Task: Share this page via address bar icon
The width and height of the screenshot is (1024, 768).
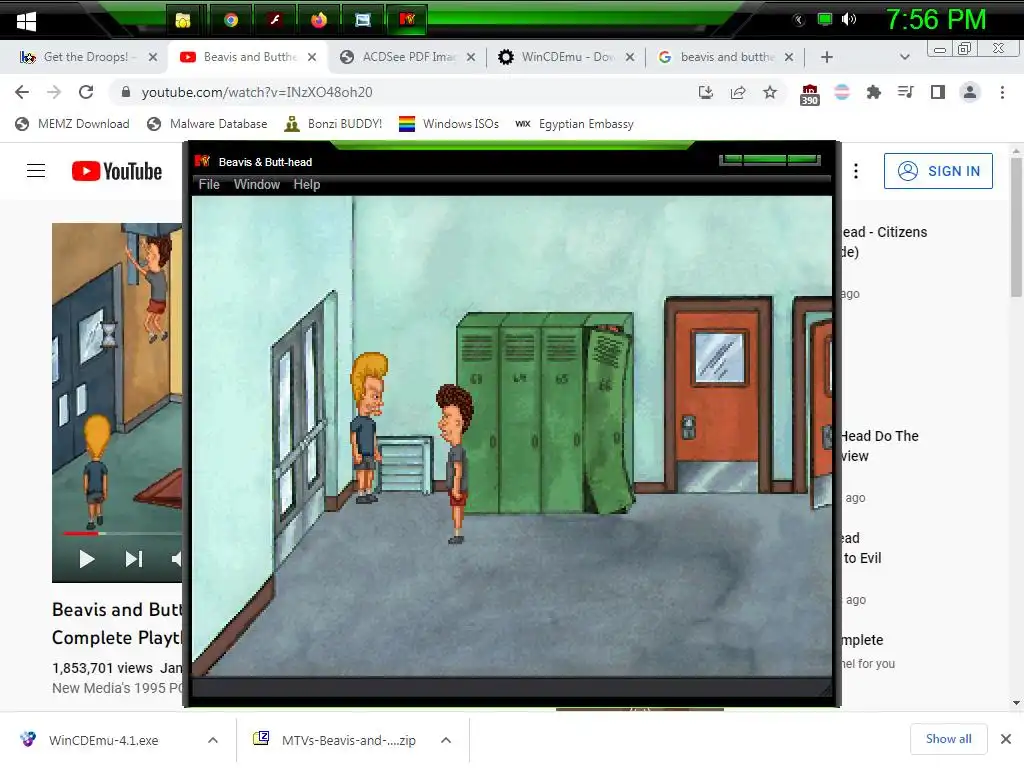Action: (x=738, y=92)
